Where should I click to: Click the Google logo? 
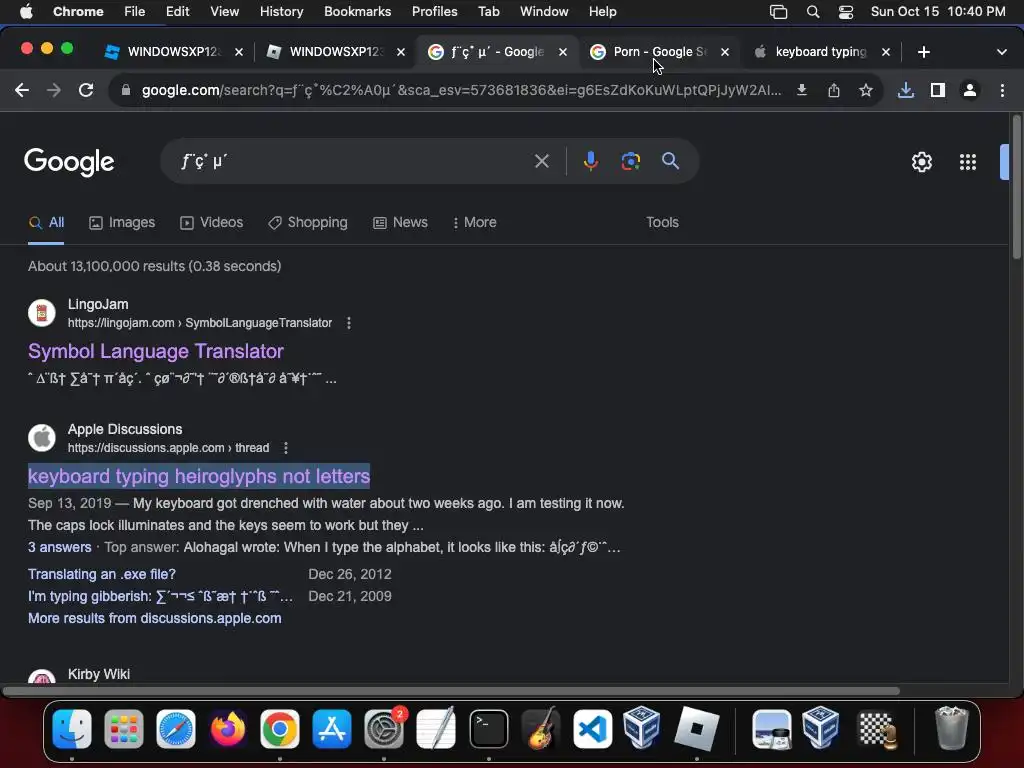69,162
